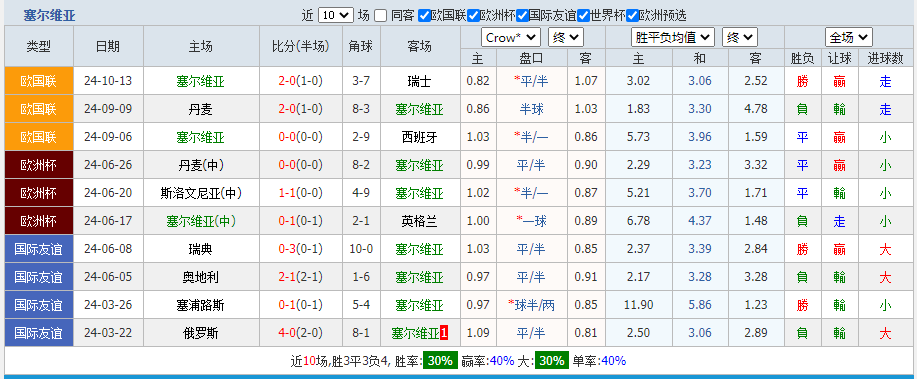Open score 2-1(2-1) of the 24-06-05 match
This screenshot has width=917, height=379.
coord(301,277)
